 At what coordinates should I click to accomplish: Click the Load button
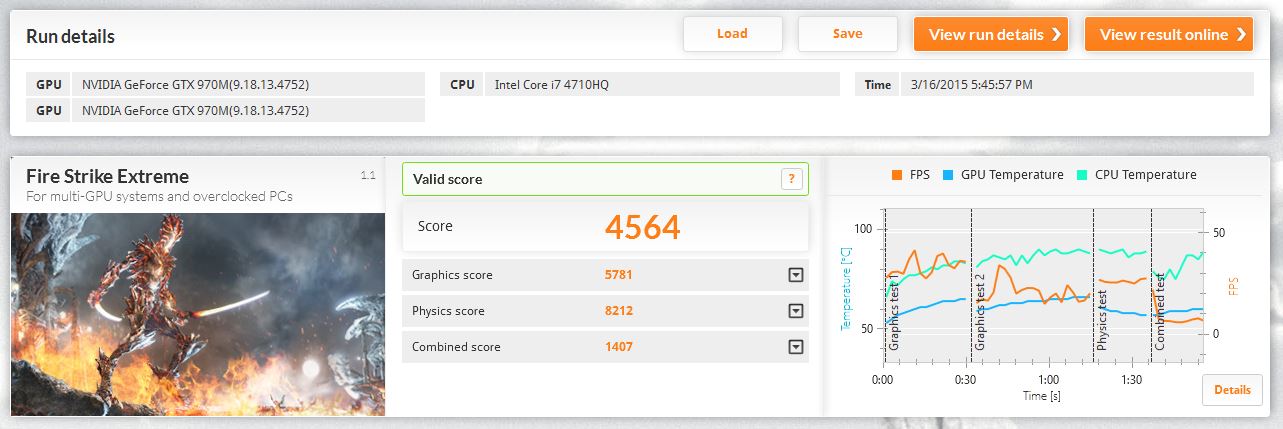[732, 34]
